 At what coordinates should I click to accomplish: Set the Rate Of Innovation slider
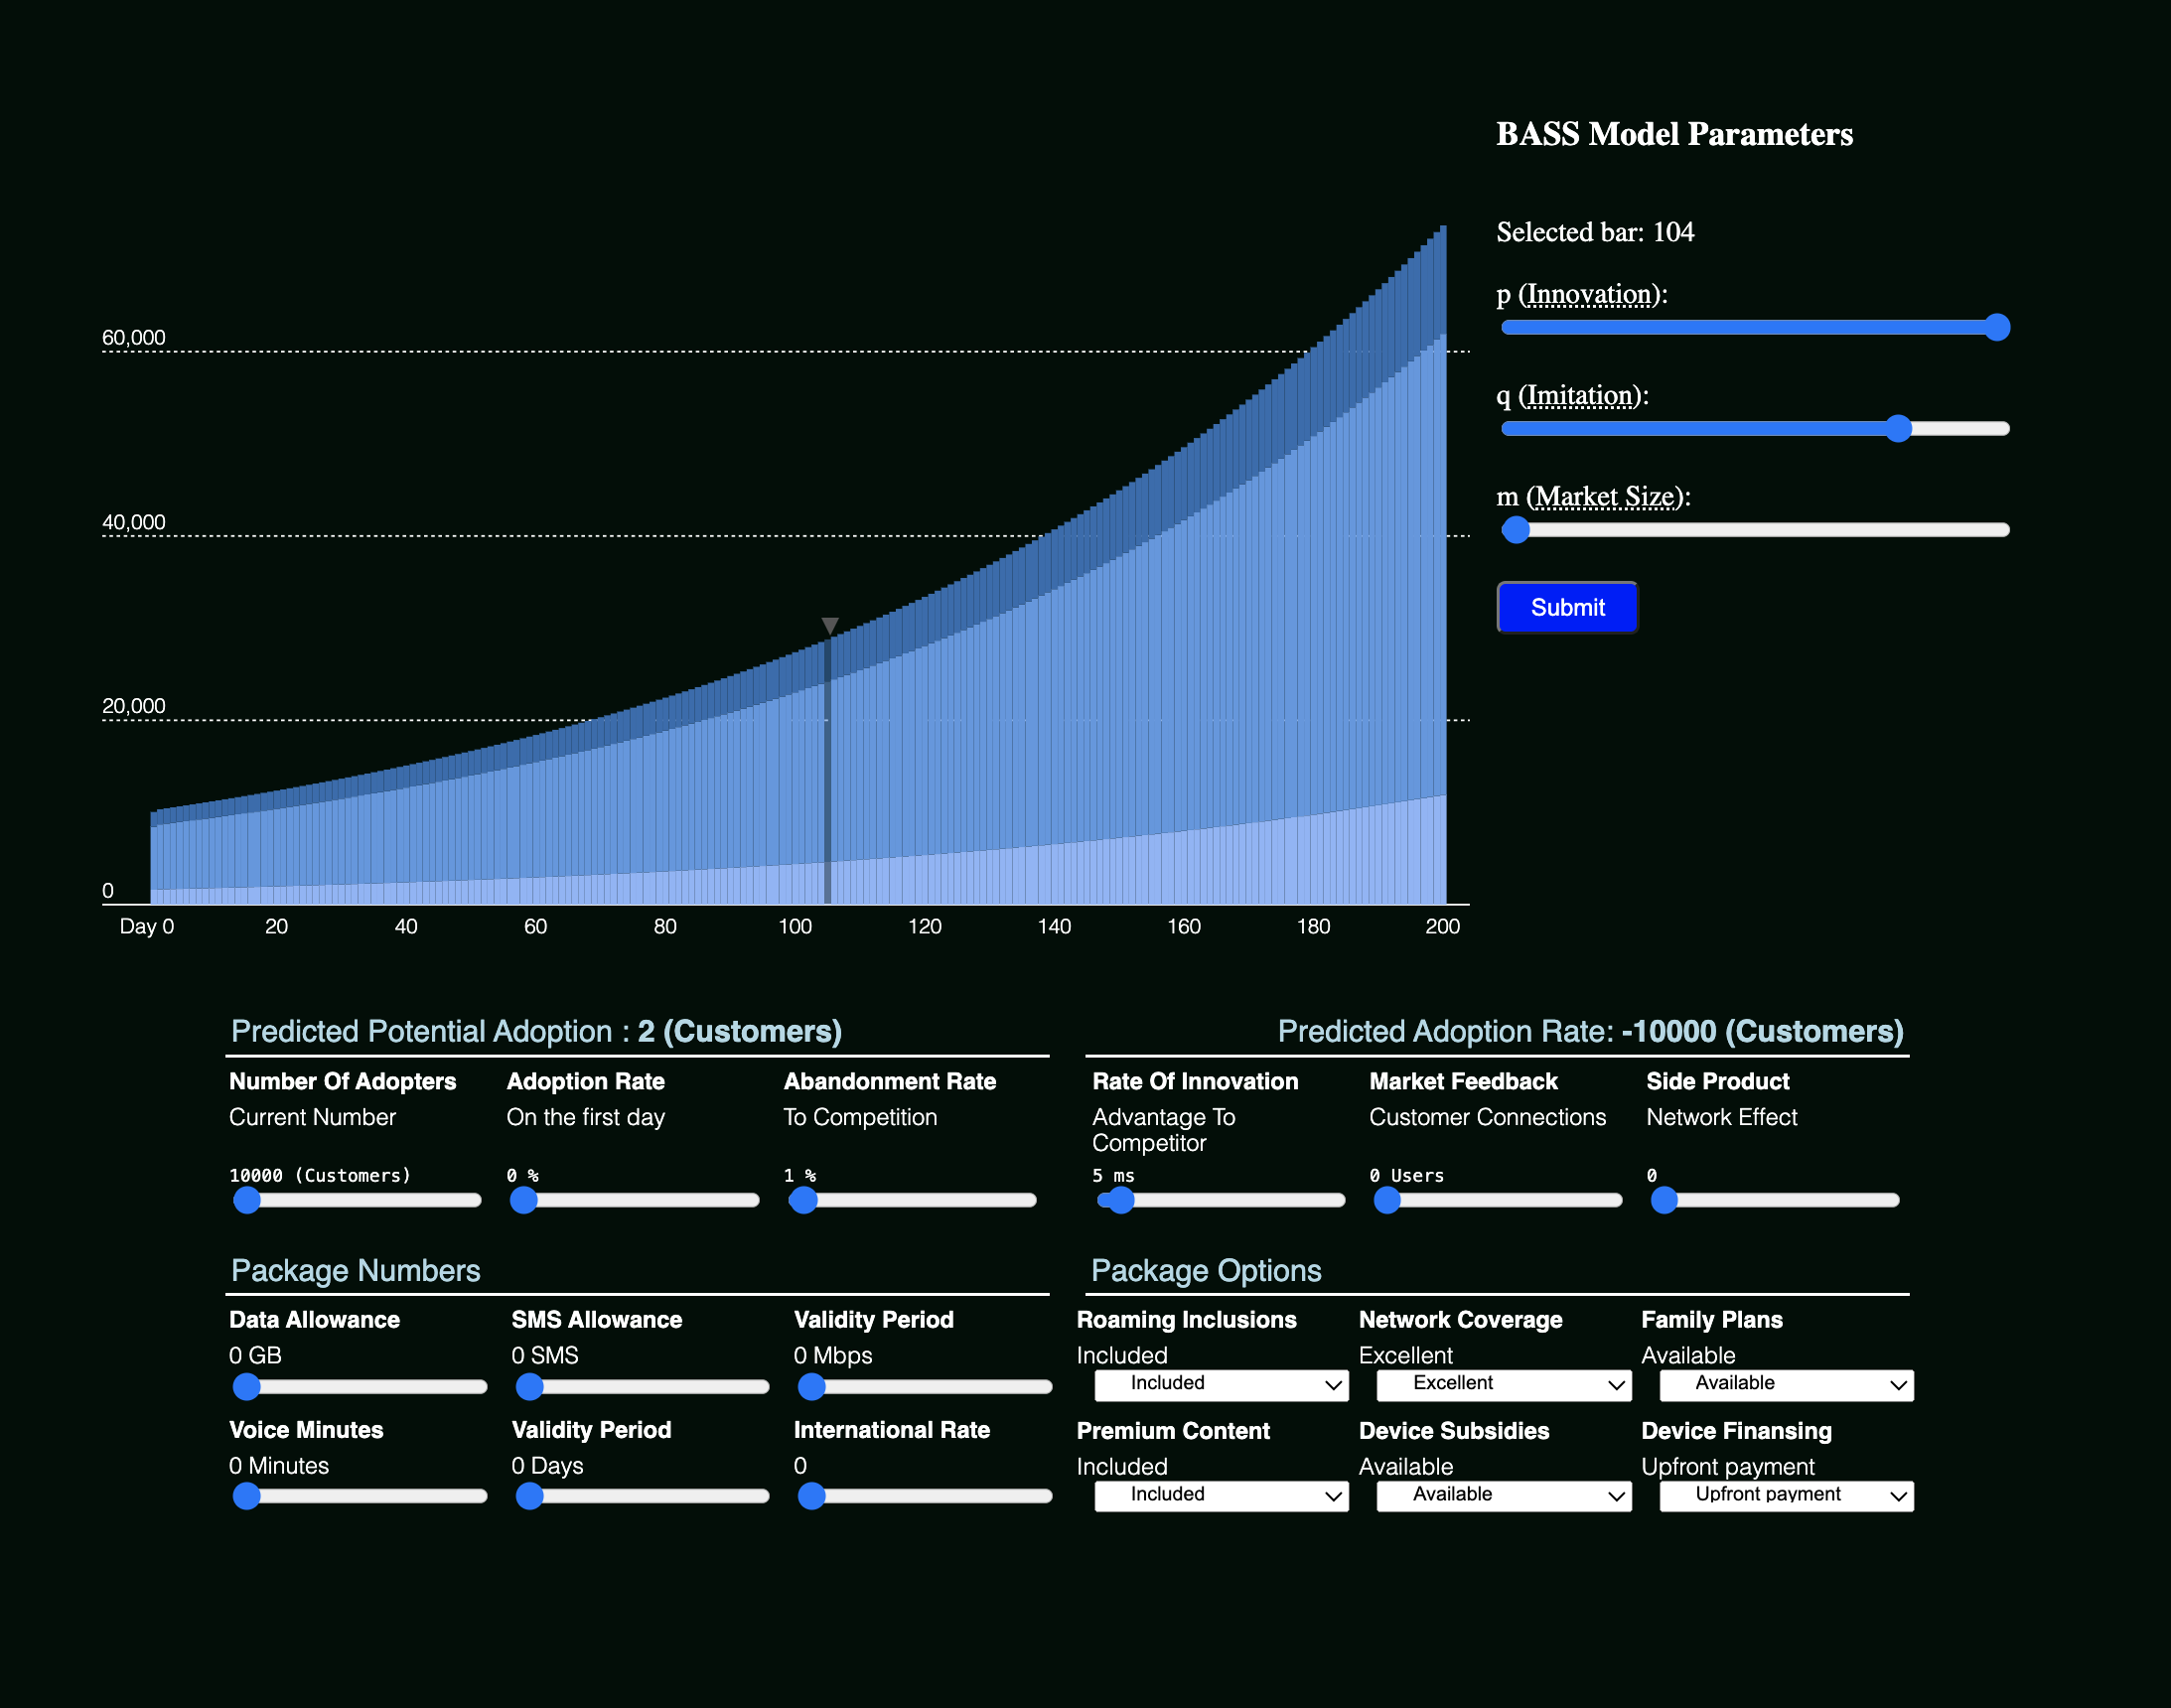[1220, 1200]
